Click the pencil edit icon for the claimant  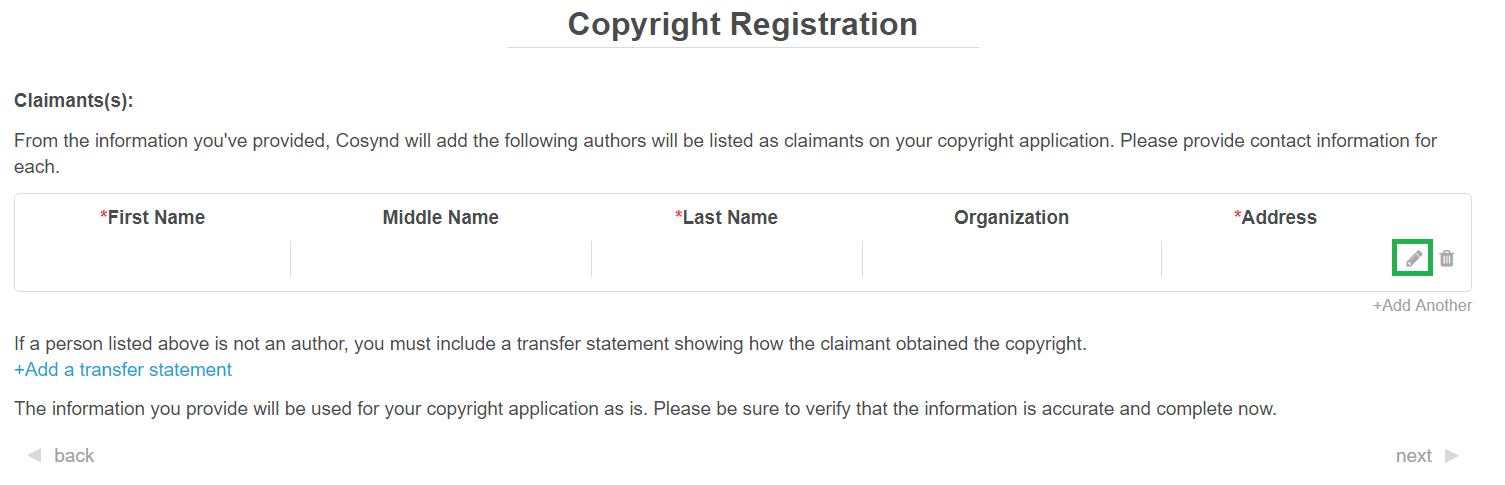[1413, 258]
